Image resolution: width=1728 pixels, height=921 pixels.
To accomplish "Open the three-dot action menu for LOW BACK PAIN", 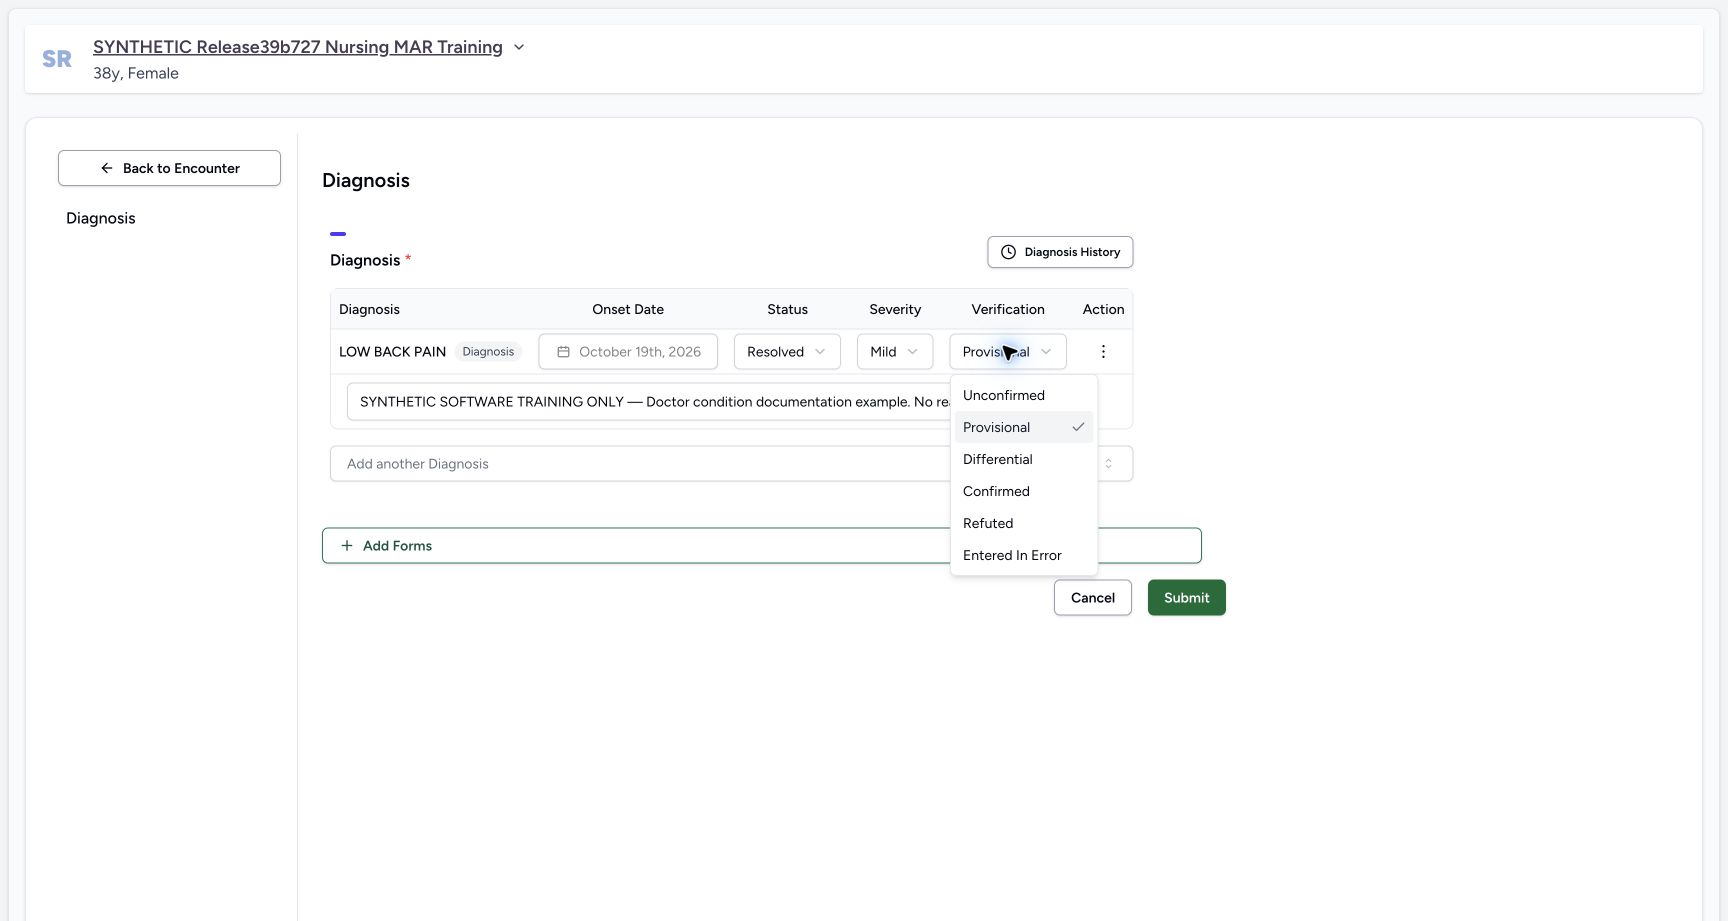I will 1103,351.
